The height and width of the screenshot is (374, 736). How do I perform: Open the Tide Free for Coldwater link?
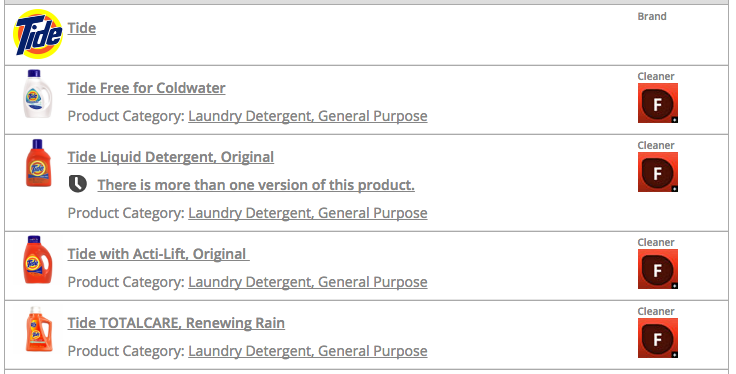[x=146, y=88]
